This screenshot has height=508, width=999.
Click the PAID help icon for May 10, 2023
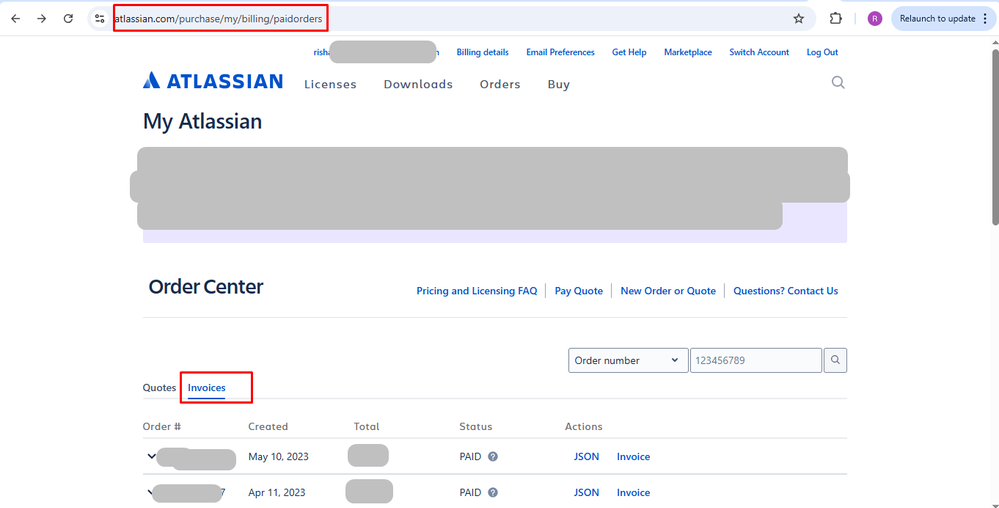492,456
